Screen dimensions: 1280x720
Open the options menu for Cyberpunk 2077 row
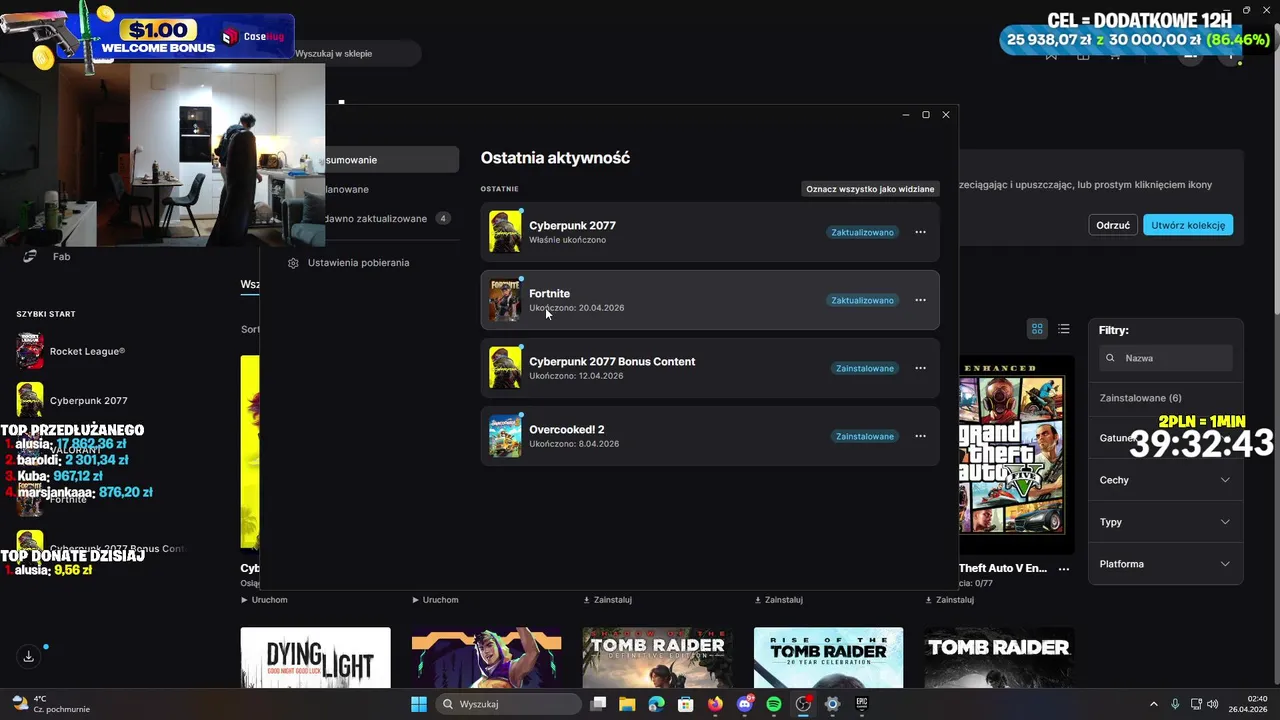920,232
